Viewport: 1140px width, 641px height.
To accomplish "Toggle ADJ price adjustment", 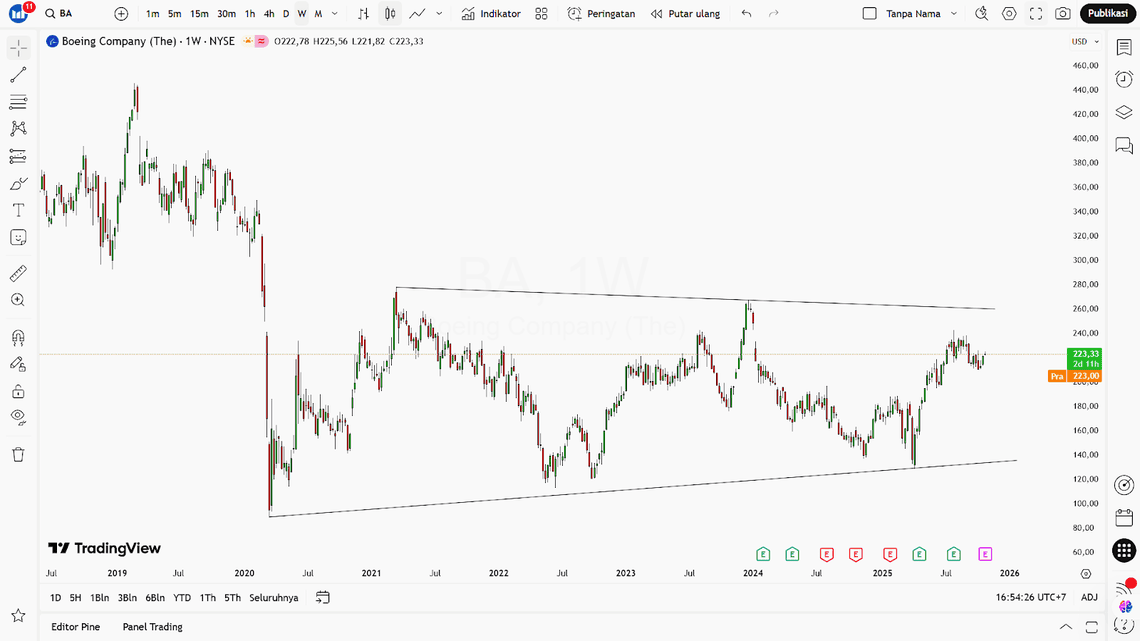I will click(1089, 597).
